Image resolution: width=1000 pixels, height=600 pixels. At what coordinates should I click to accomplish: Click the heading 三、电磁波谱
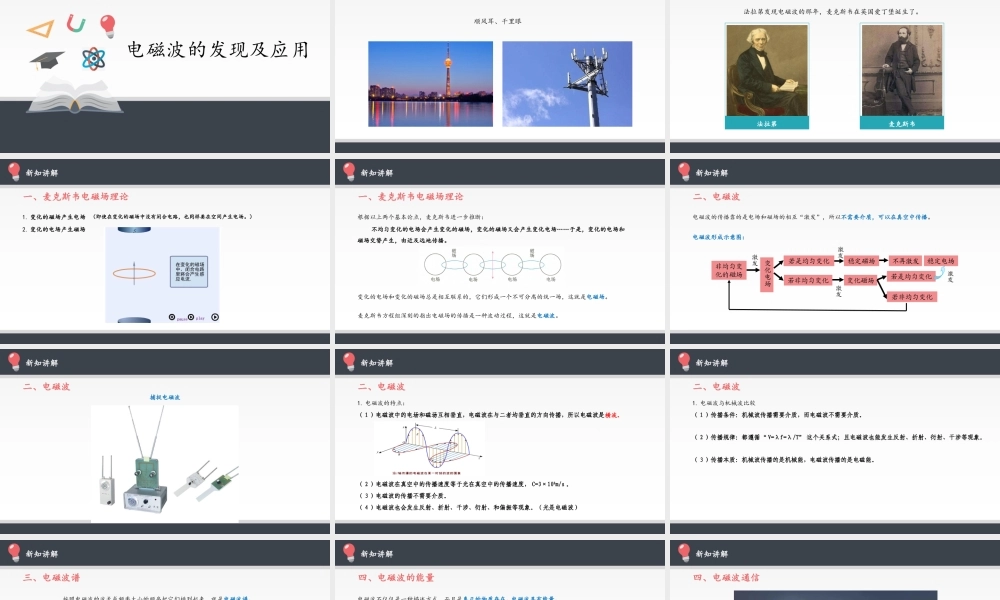pyautogui.click(x=52, y=578)
